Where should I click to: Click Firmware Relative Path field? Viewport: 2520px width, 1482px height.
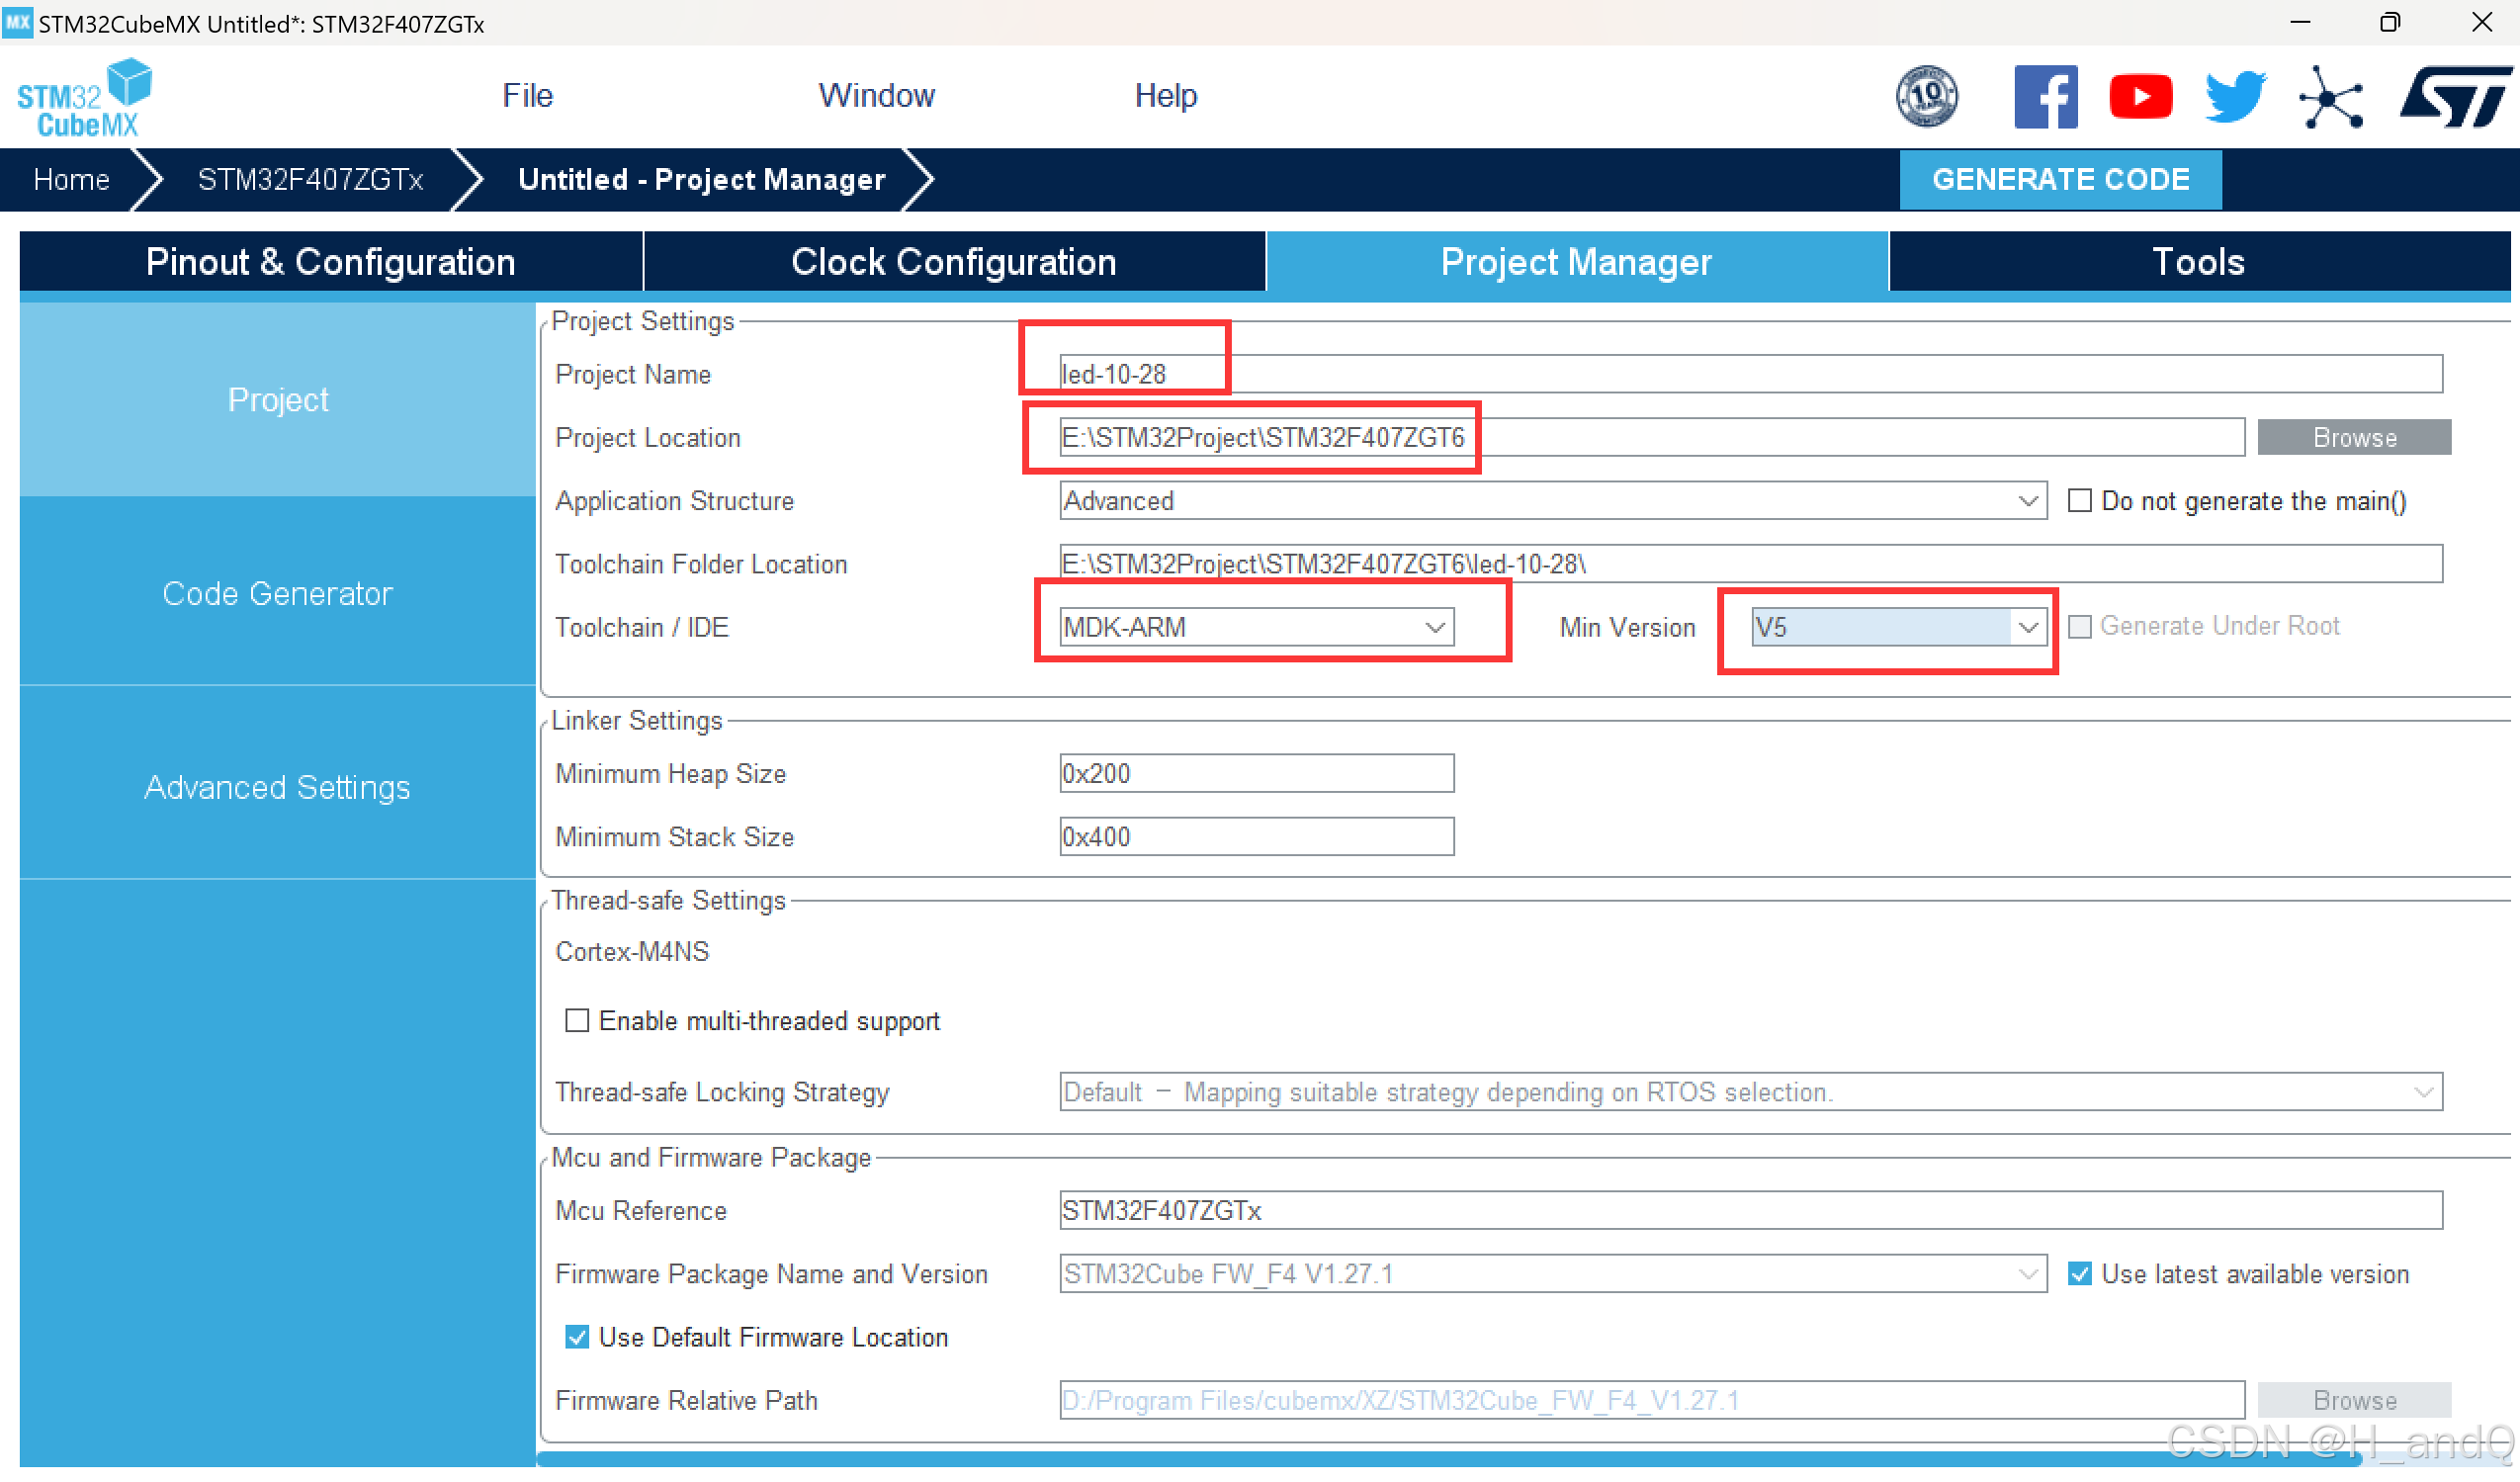point(1651,1400)
